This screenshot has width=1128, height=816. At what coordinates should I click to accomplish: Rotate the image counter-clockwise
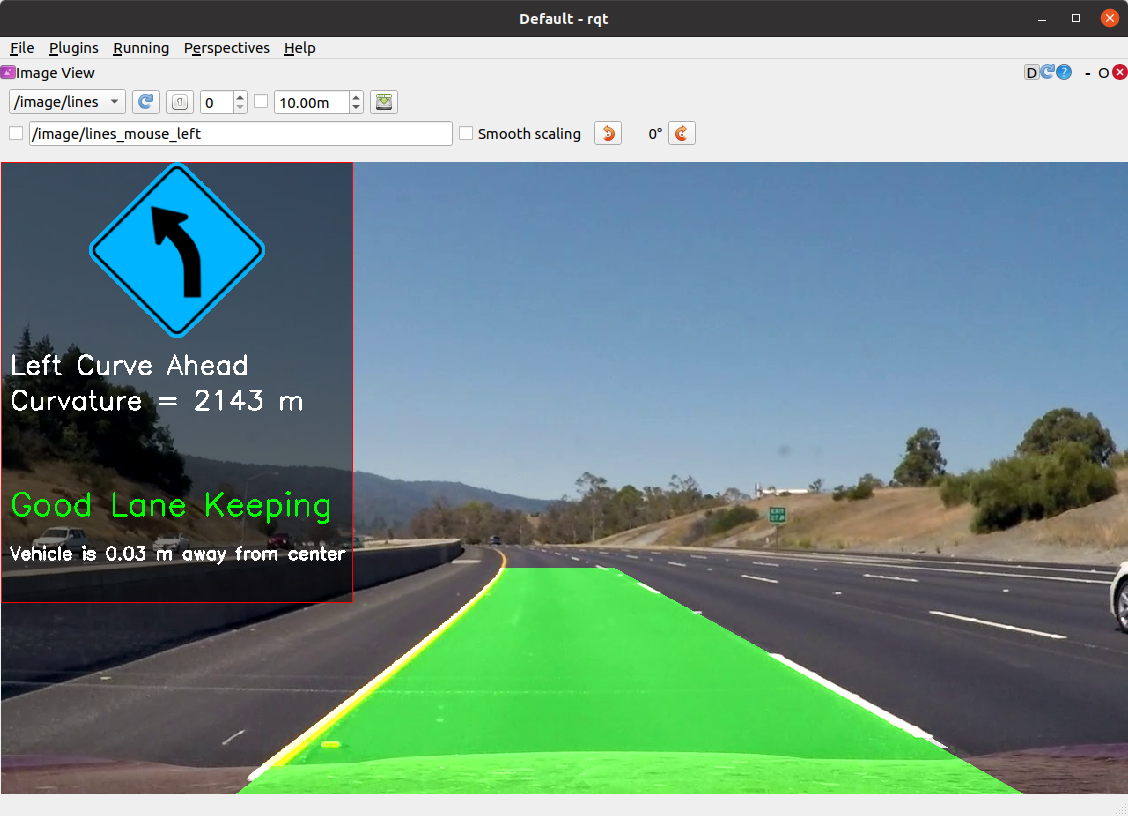coord(607,133)
